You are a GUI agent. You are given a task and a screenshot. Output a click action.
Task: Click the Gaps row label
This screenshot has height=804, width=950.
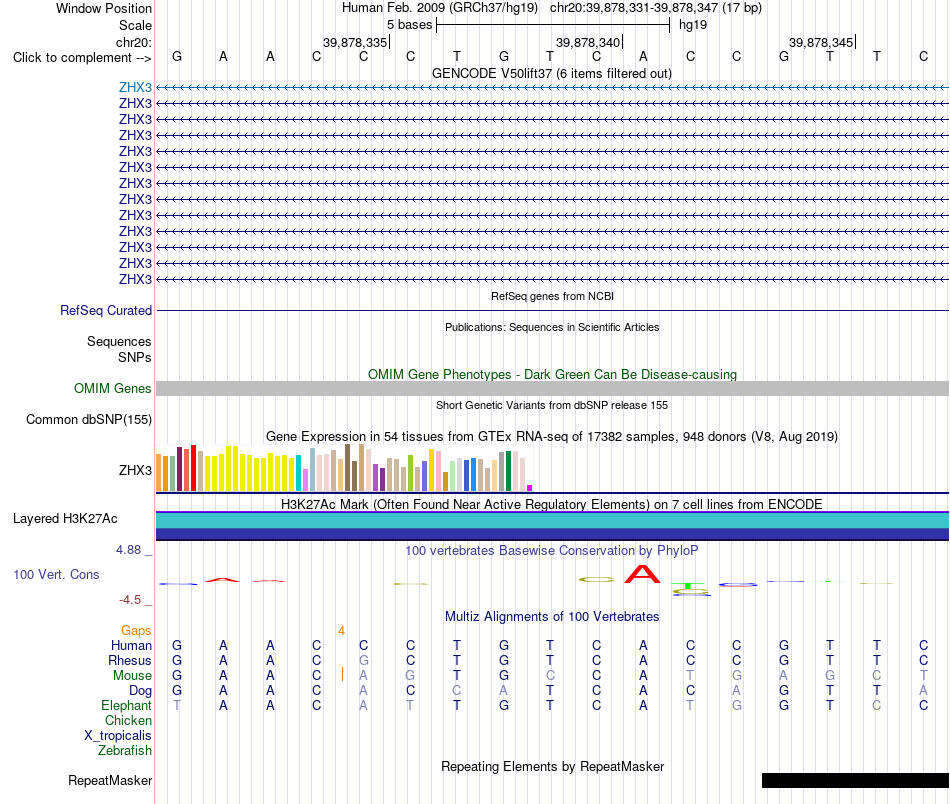point(136,631)
